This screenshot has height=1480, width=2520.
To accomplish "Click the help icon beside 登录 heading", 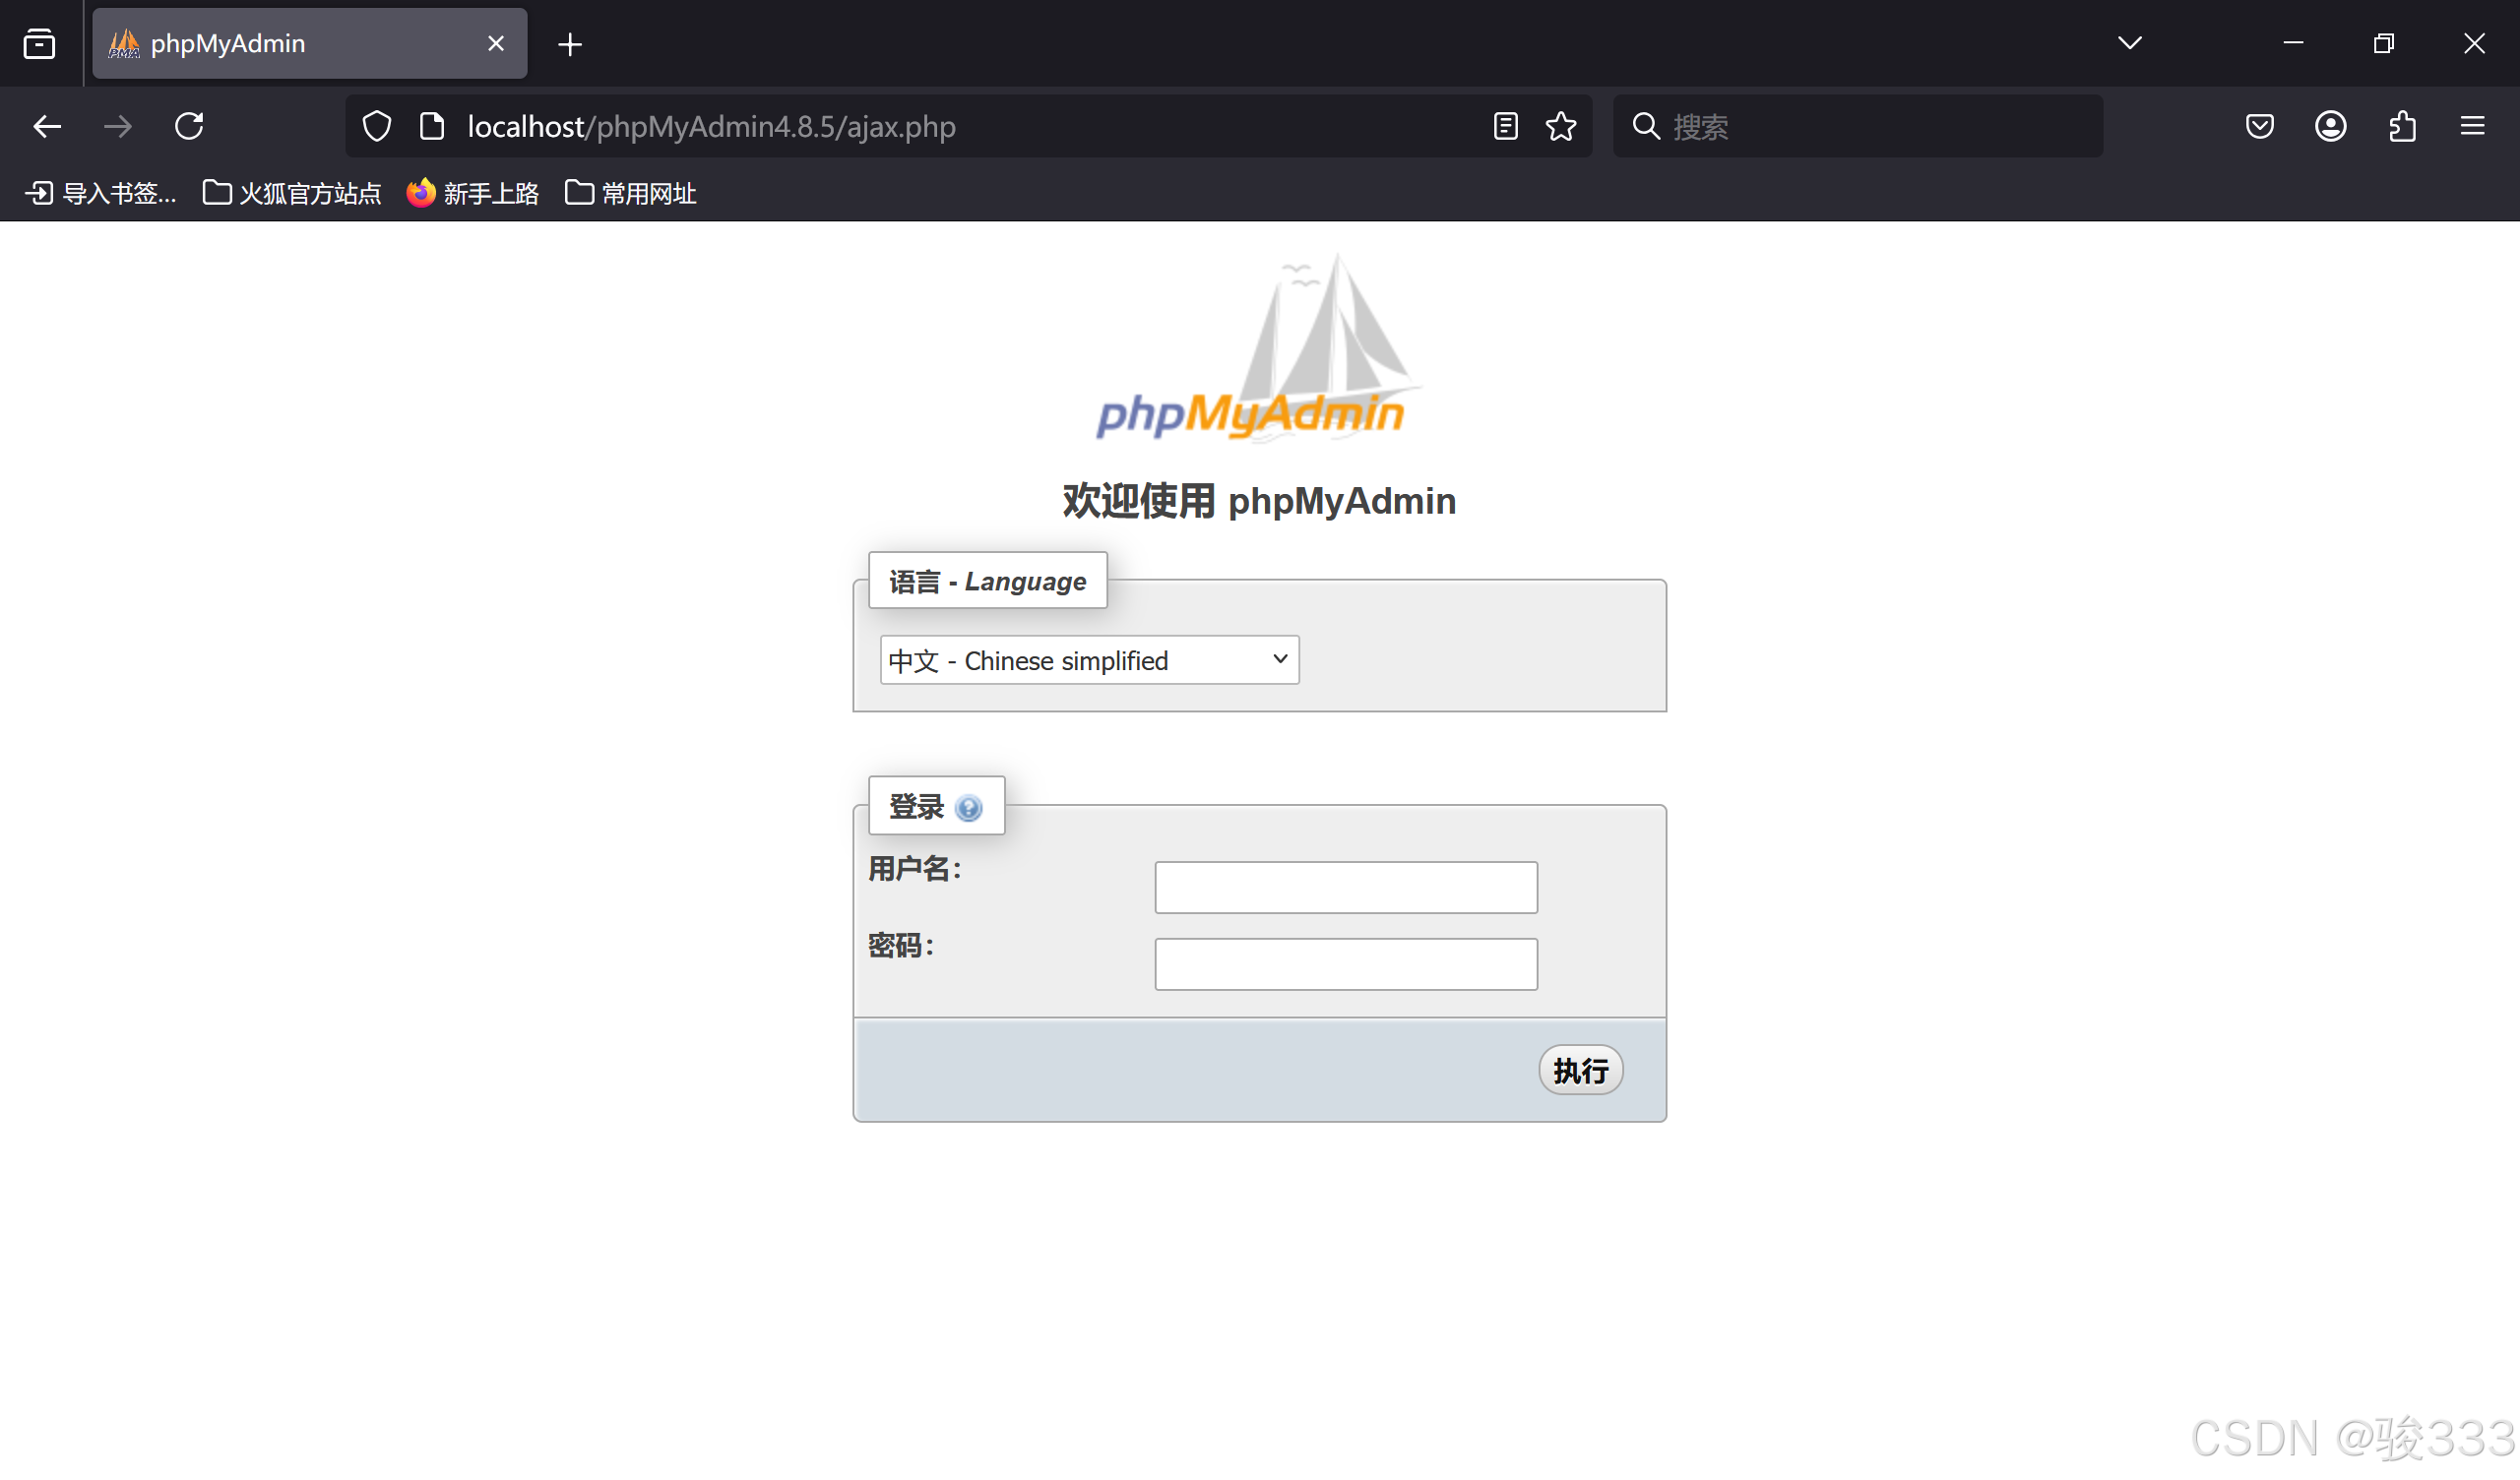I will (968, 809).
